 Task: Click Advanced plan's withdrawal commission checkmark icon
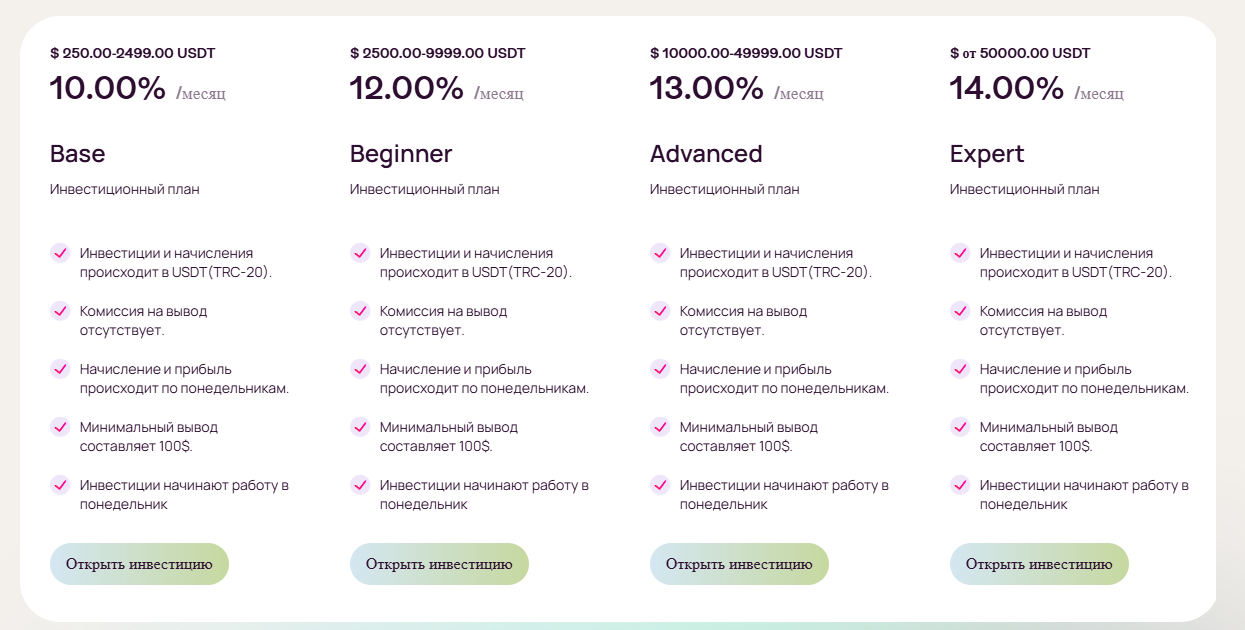pos(660,311)
